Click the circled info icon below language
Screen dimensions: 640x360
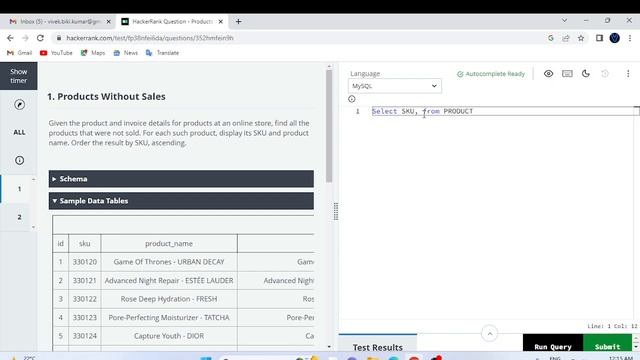[x=351, y=99]
